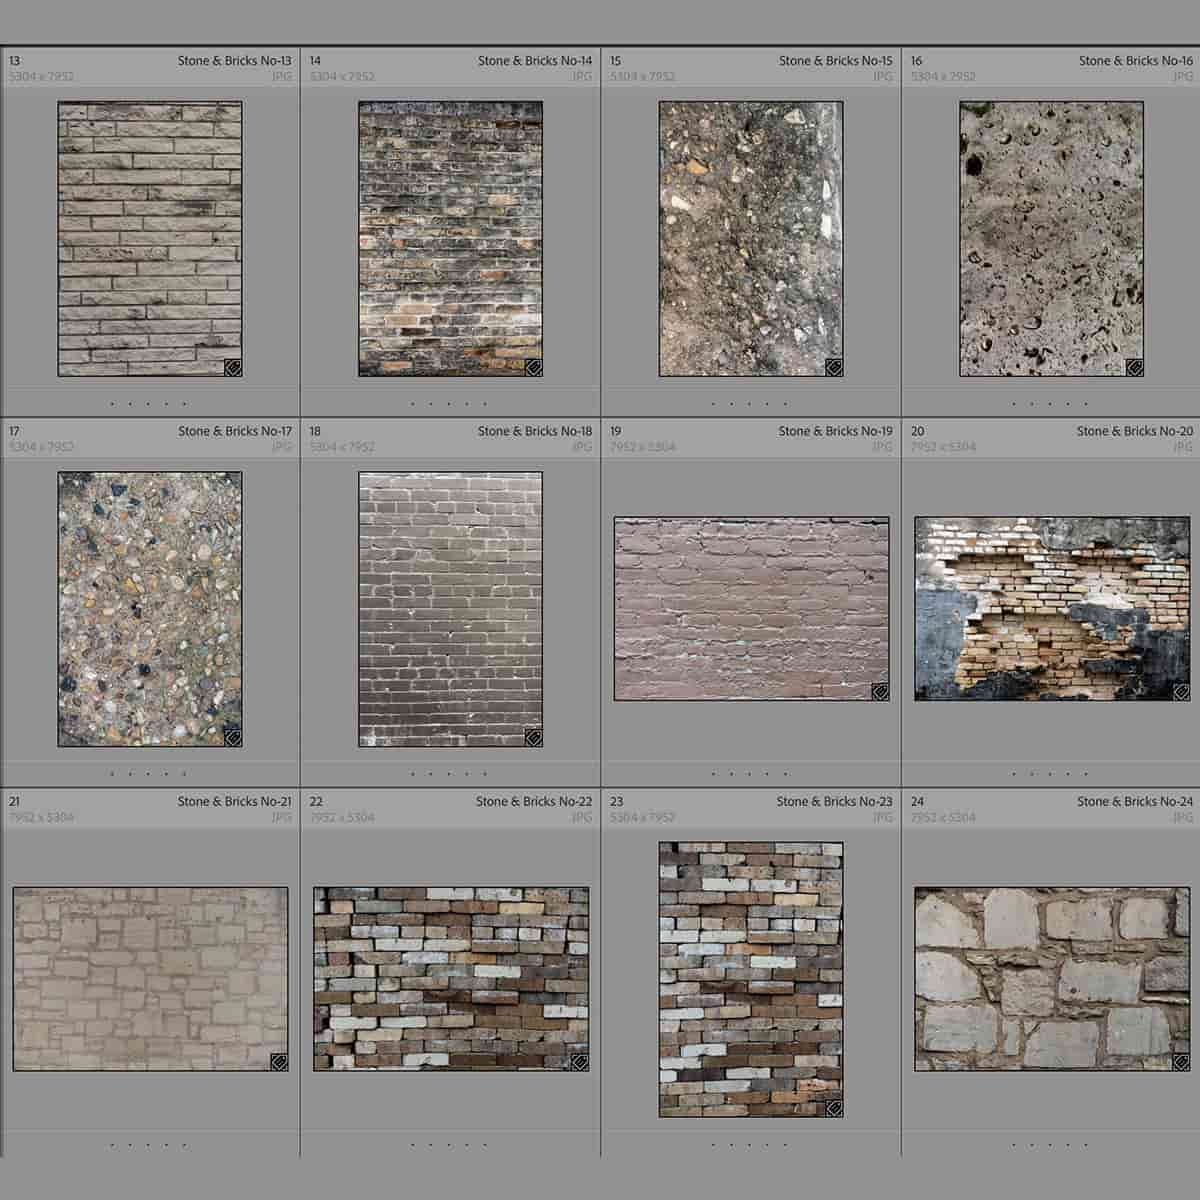Click badge icon on Stone & Bricks No-20 thumbnail
This screenshot has height=1200, width=1200.
tap(1180, 691)
